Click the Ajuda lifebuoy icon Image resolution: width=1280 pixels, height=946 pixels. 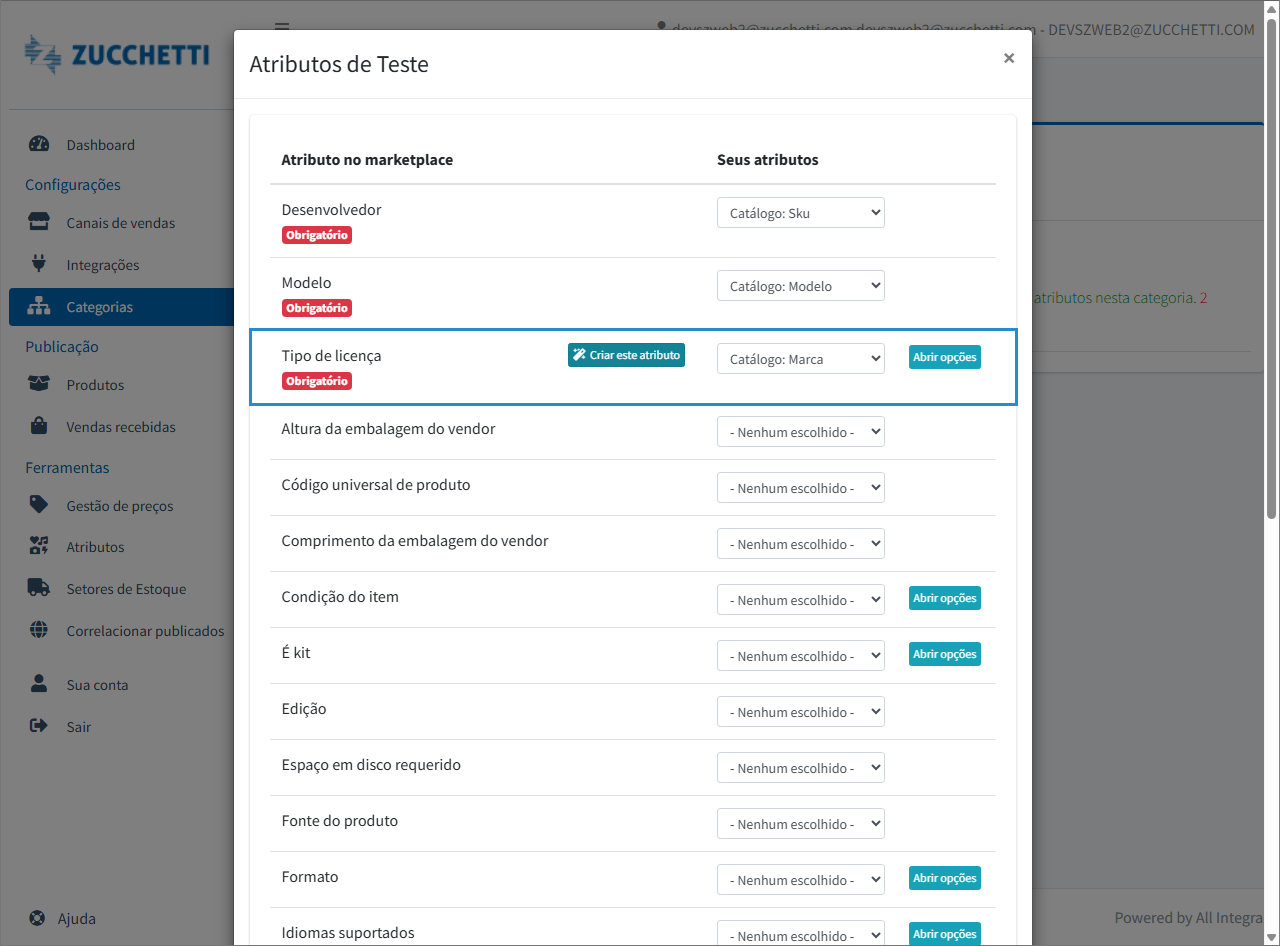point(37,918)
